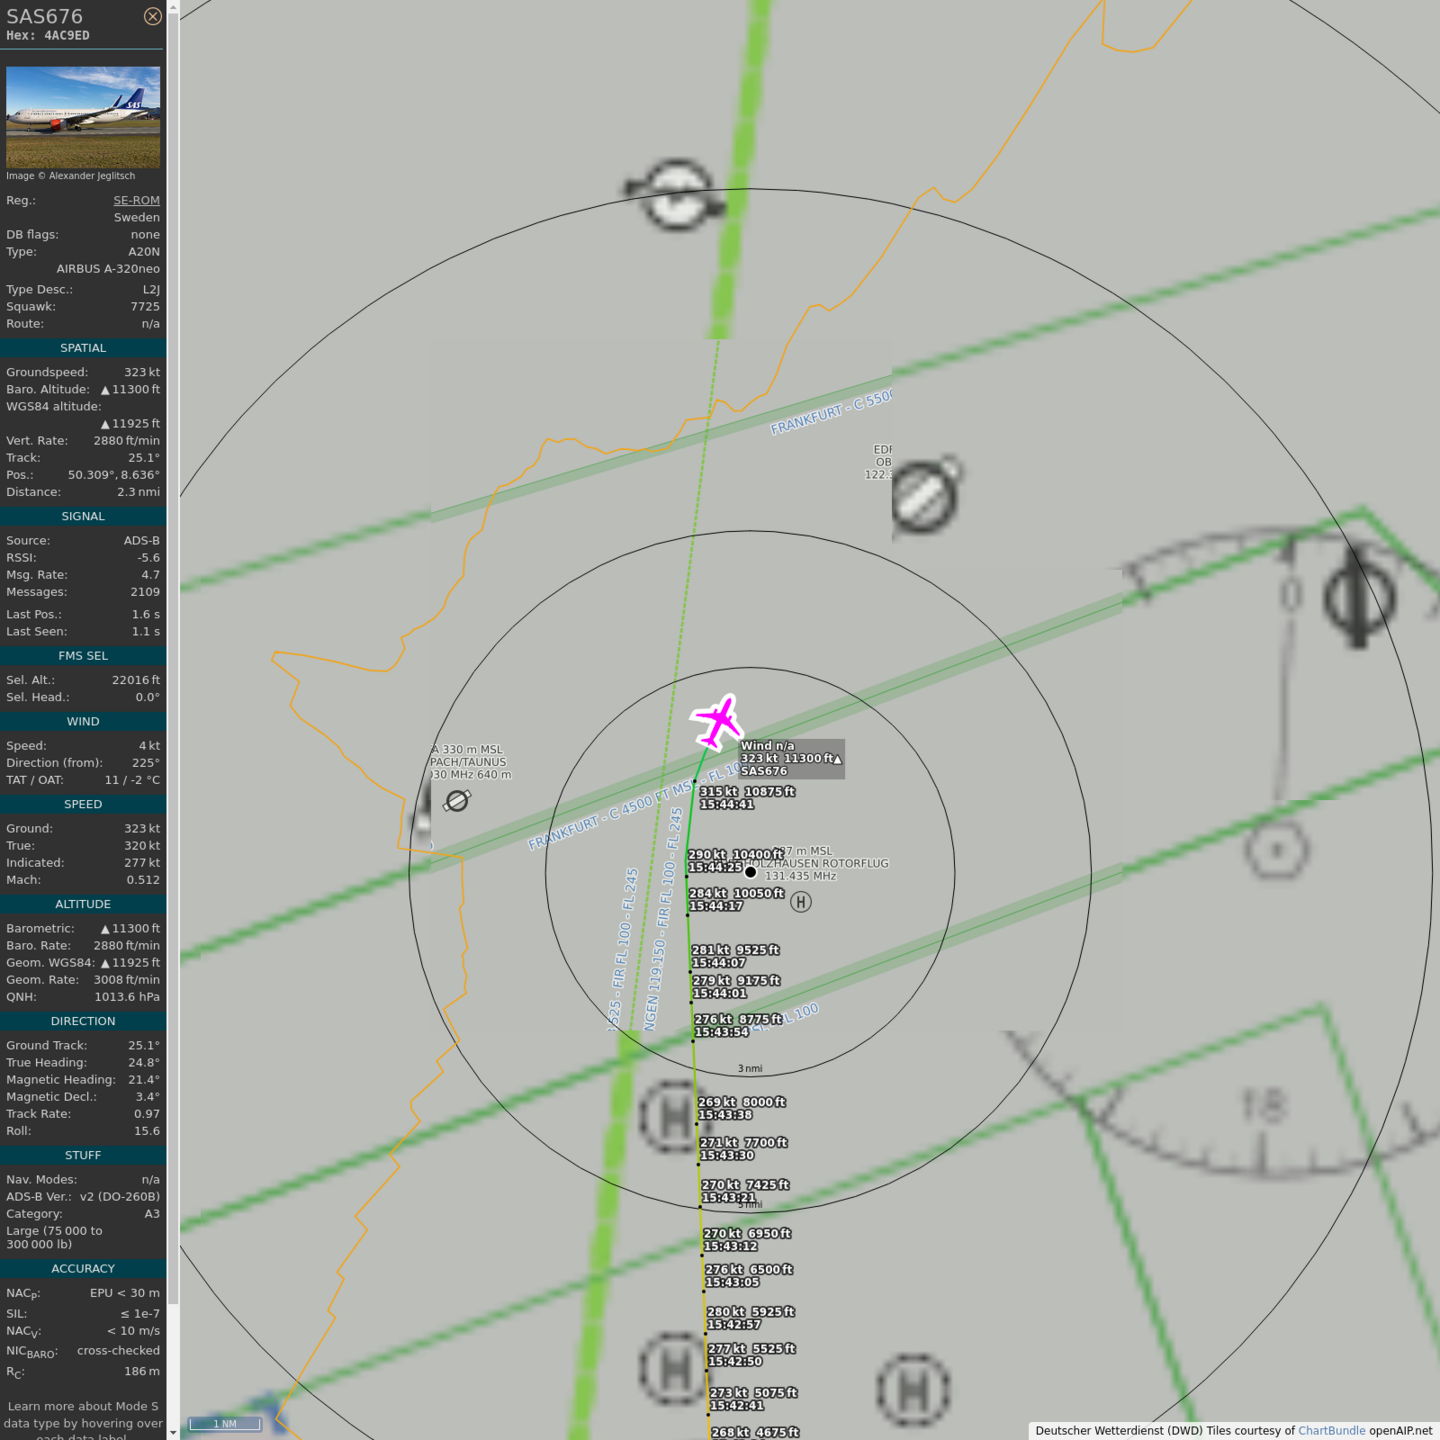1440x1440 pixels.
Task: Click the sidebar scrollbar down arrow
Action: point(173,1432)
